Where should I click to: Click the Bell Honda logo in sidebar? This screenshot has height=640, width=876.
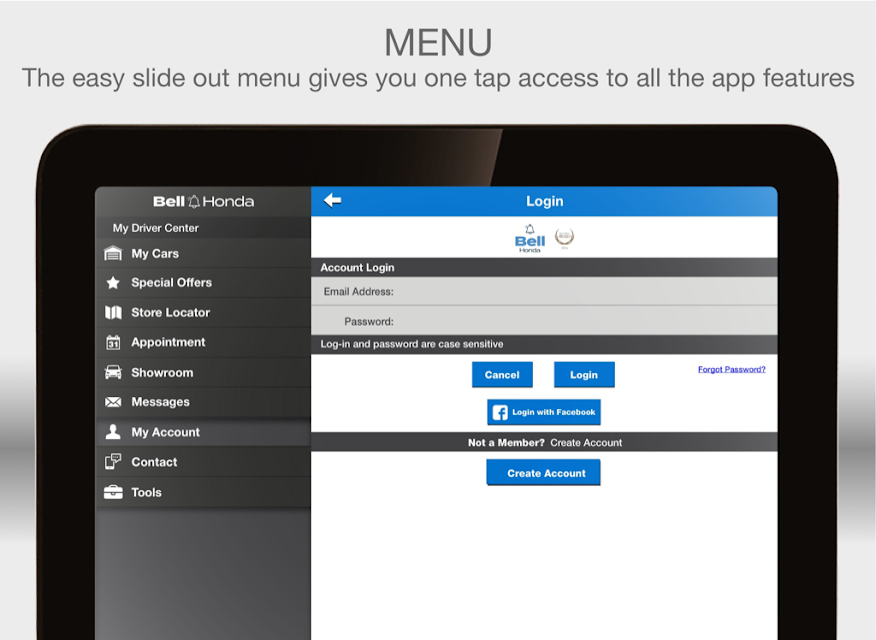[x=203, y=201]
